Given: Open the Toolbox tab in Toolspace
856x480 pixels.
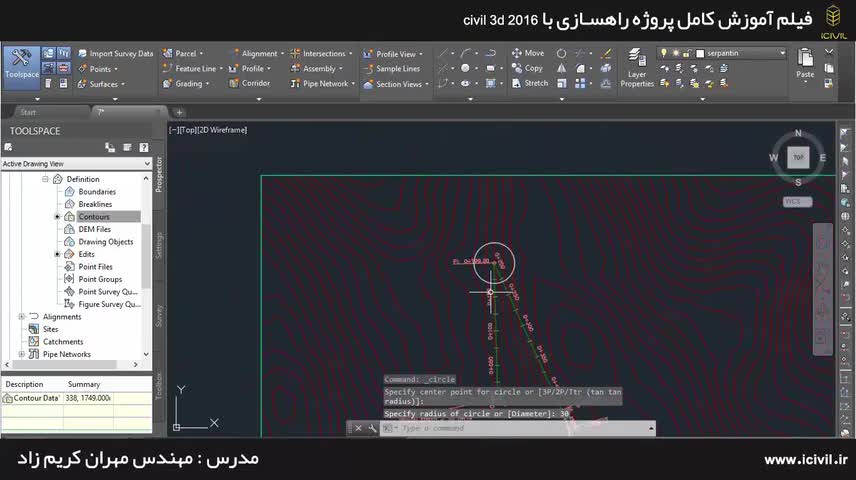Looking at the screenshot, I should coord(159,386).
